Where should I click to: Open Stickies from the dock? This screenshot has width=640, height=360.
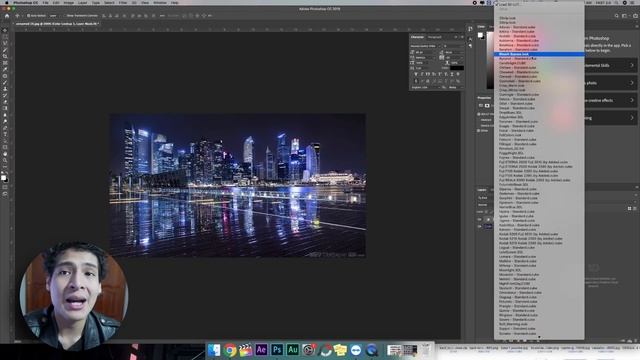point(340,350)
